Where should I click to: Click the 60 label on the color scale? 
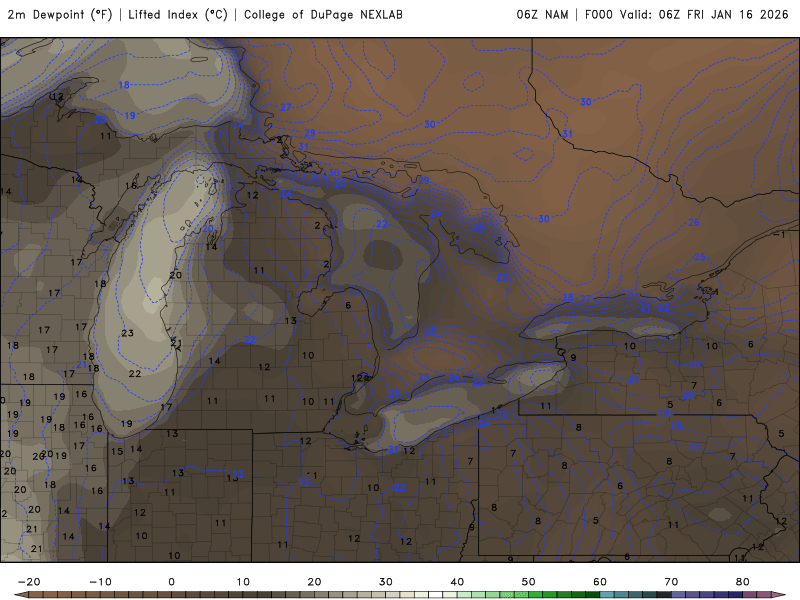(600, 582)
